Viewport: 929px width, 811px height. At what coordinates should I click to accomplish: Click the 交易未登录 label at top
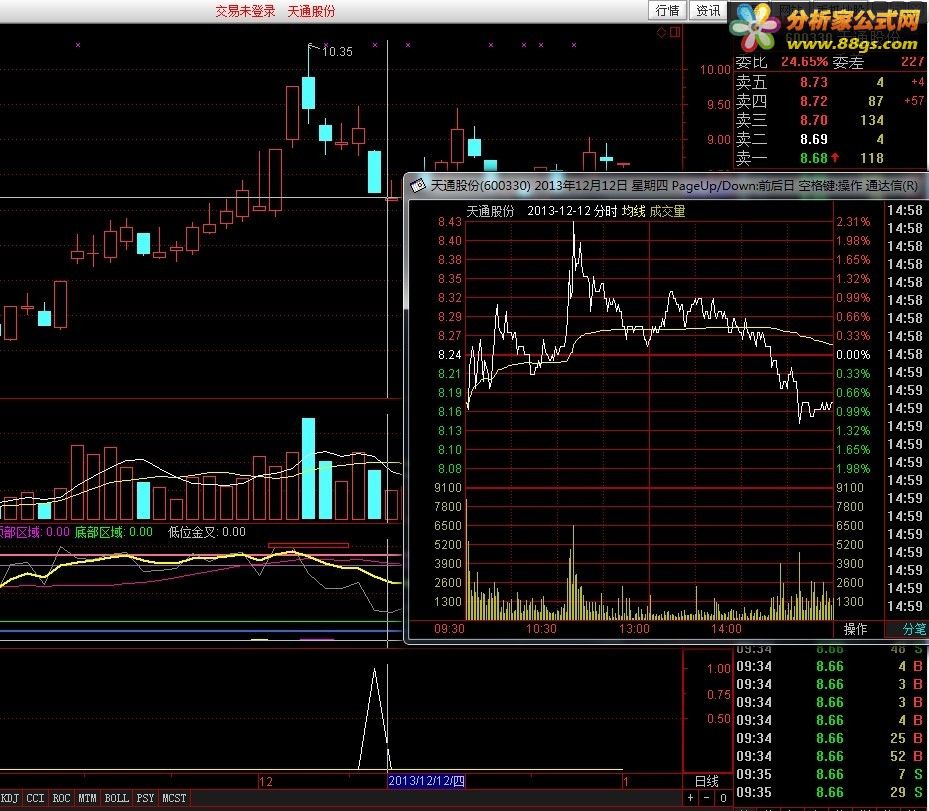(x=245, y=11)
